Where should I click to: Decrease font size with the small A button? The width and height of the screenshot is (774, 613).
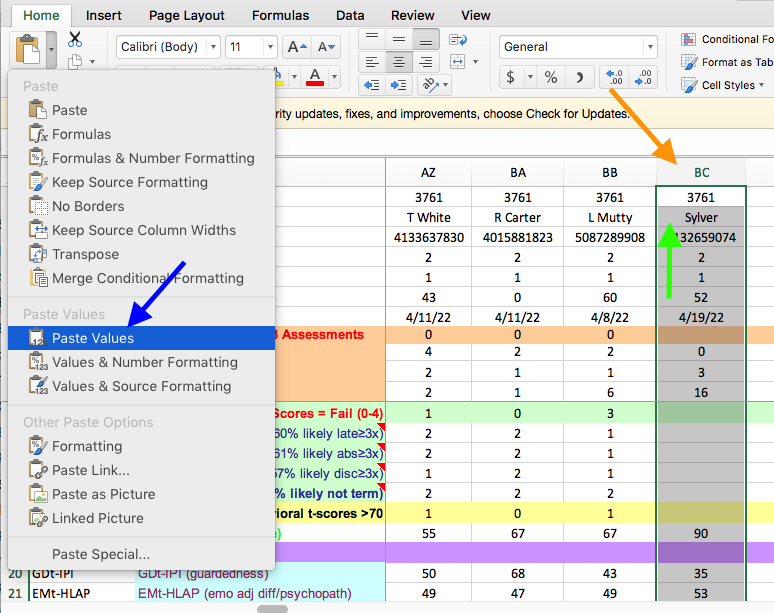click(326, 47)
